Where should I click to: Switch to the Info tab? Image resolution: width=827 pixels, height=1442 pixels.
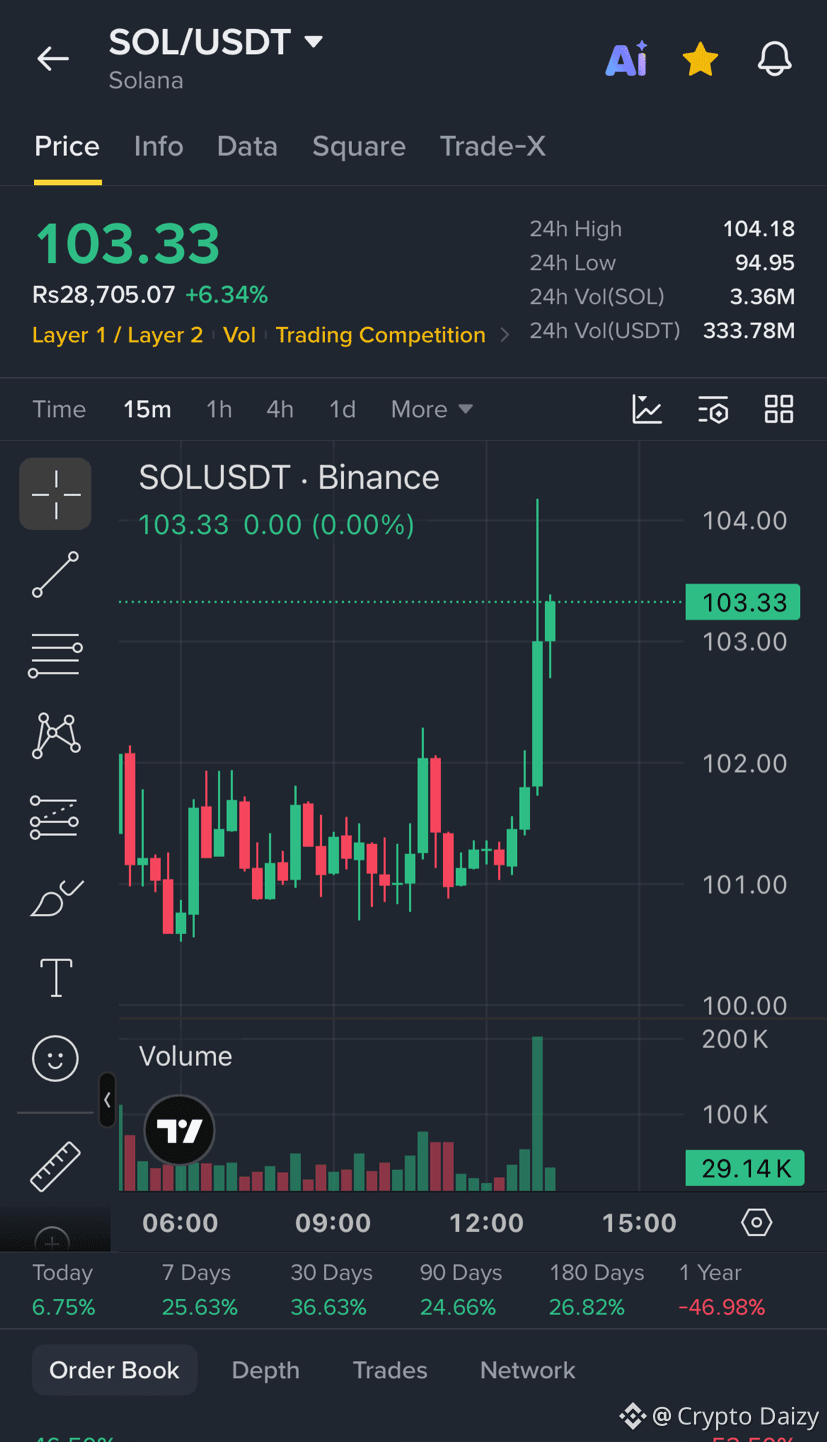click(x=158, y=147)
